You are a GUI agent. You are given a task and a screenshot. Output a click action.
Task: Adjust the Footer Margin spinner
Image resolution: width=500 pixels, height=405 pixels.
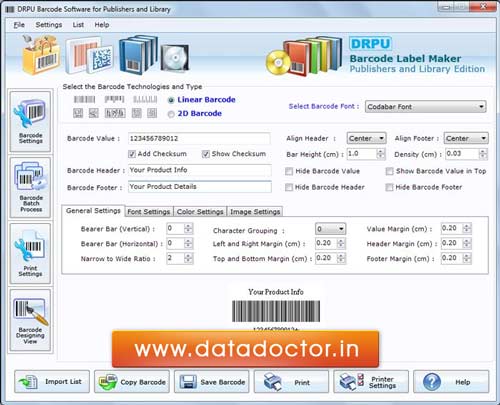(x=467, y=258)
